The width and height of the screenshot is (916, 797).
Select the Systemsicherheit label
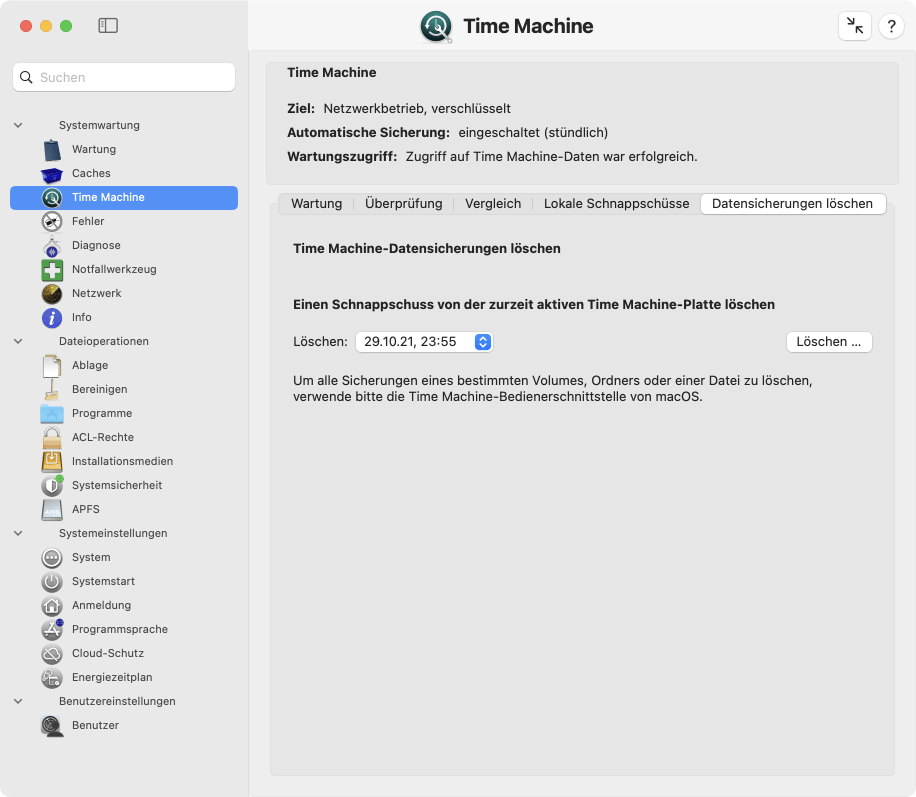pyautogui.click(x=117, y=486)
